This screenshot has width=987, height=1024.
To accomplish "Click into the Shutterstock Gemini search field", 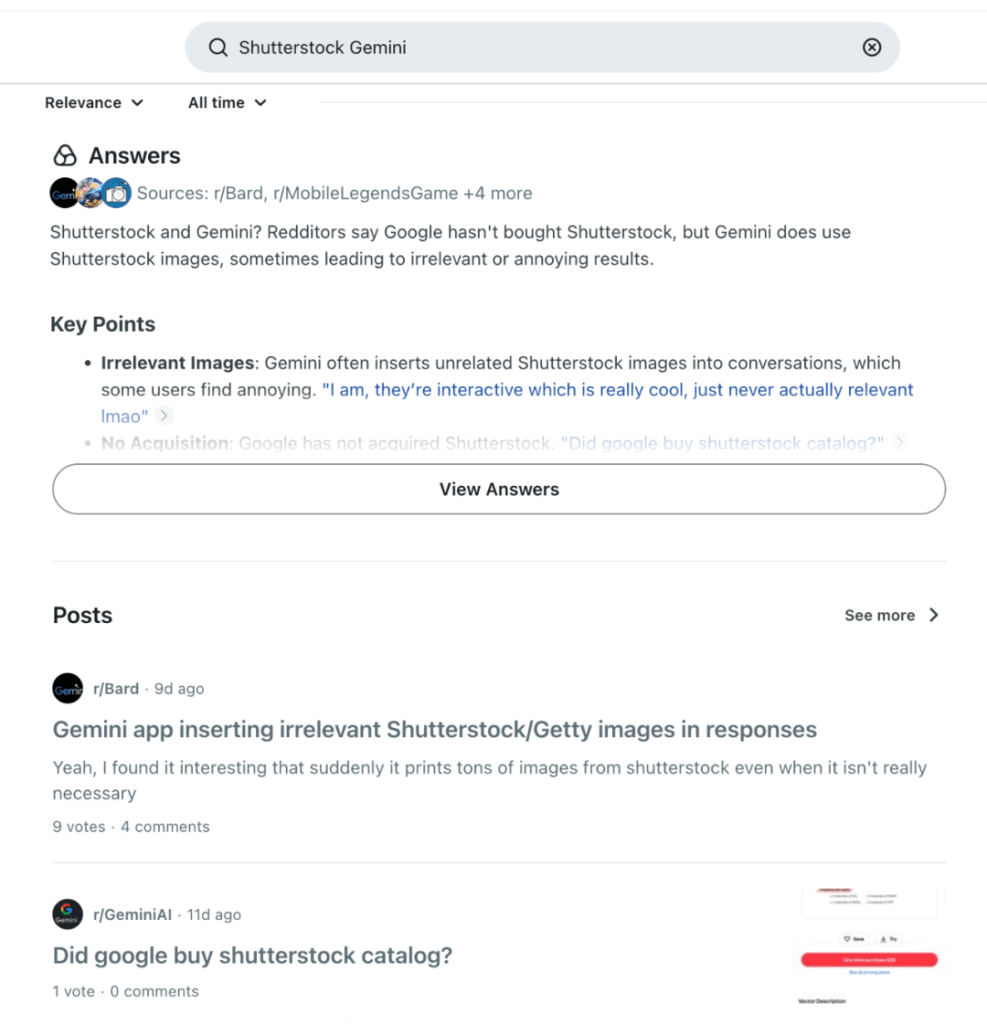I will [540, 48].
